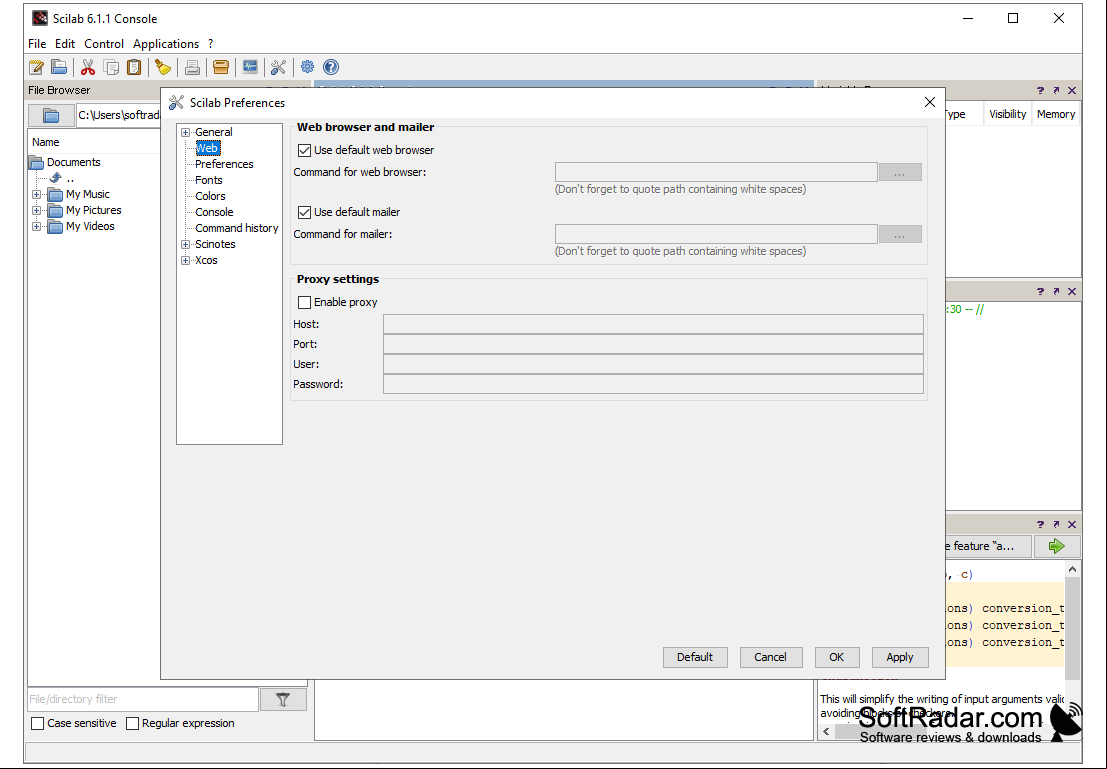1107x769 pixels.
Task: Undock the News feed panel
Action: (x=1056, y=524)
